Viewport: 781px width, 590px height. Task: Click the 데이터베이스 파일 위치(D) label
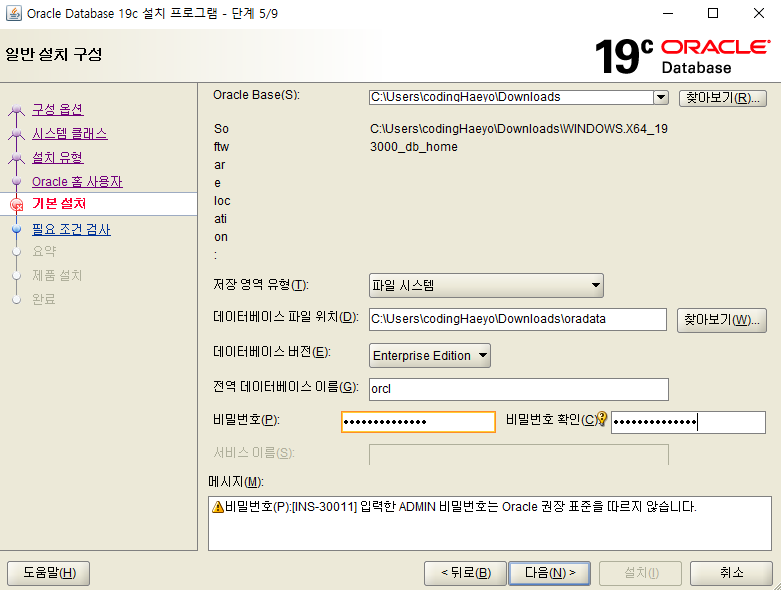pos(286,317)
